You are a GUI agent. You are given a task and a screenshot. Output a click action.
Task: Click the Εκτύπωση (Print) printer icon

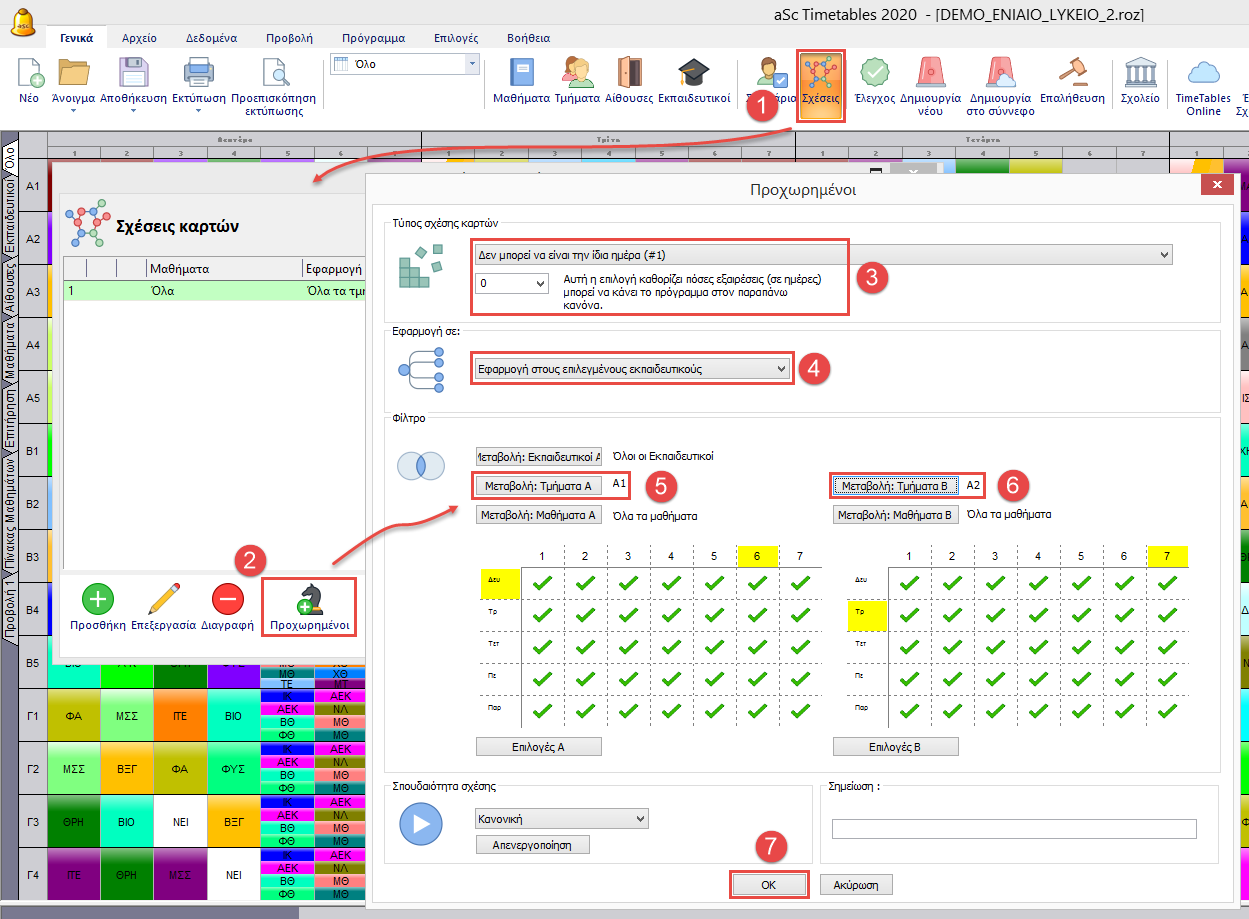tap(198, 76)
